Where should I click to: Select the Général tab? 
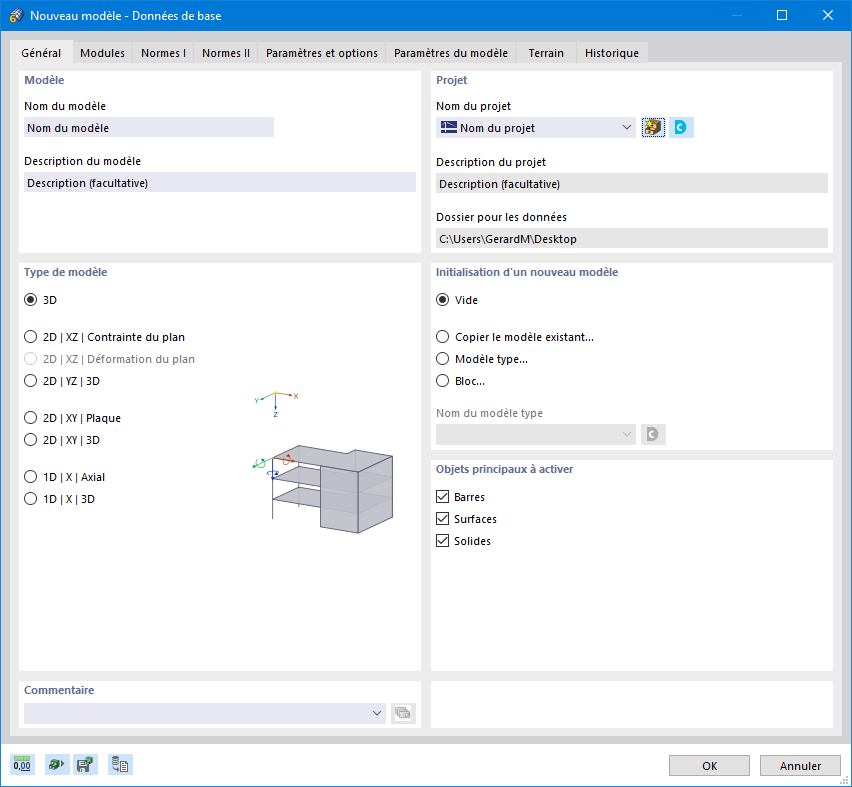tap(41, 53)
